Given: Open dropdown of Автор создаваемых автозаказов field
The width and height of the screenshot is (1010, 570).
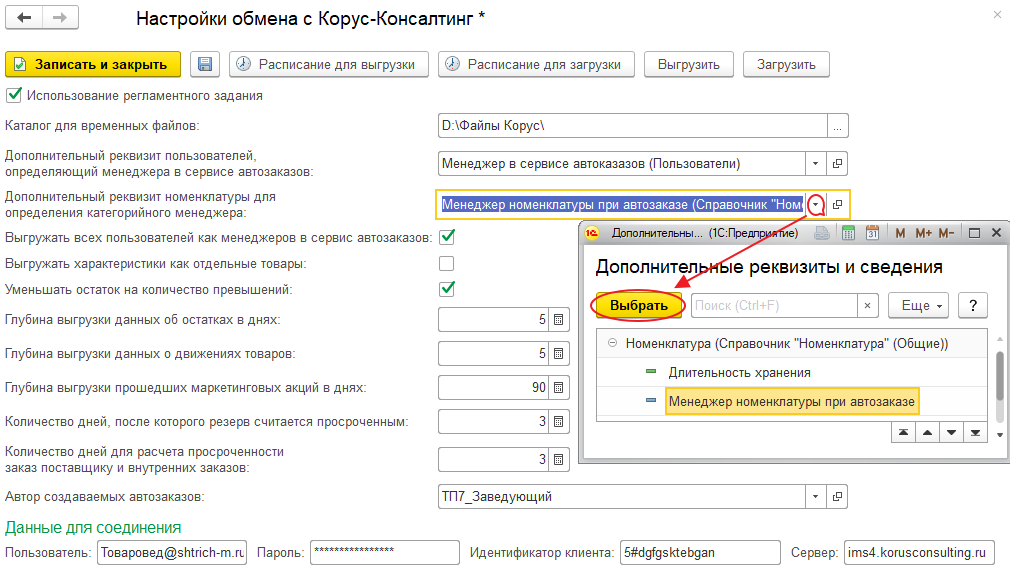Looking at the screenshot, I should (x=815, y=497).
